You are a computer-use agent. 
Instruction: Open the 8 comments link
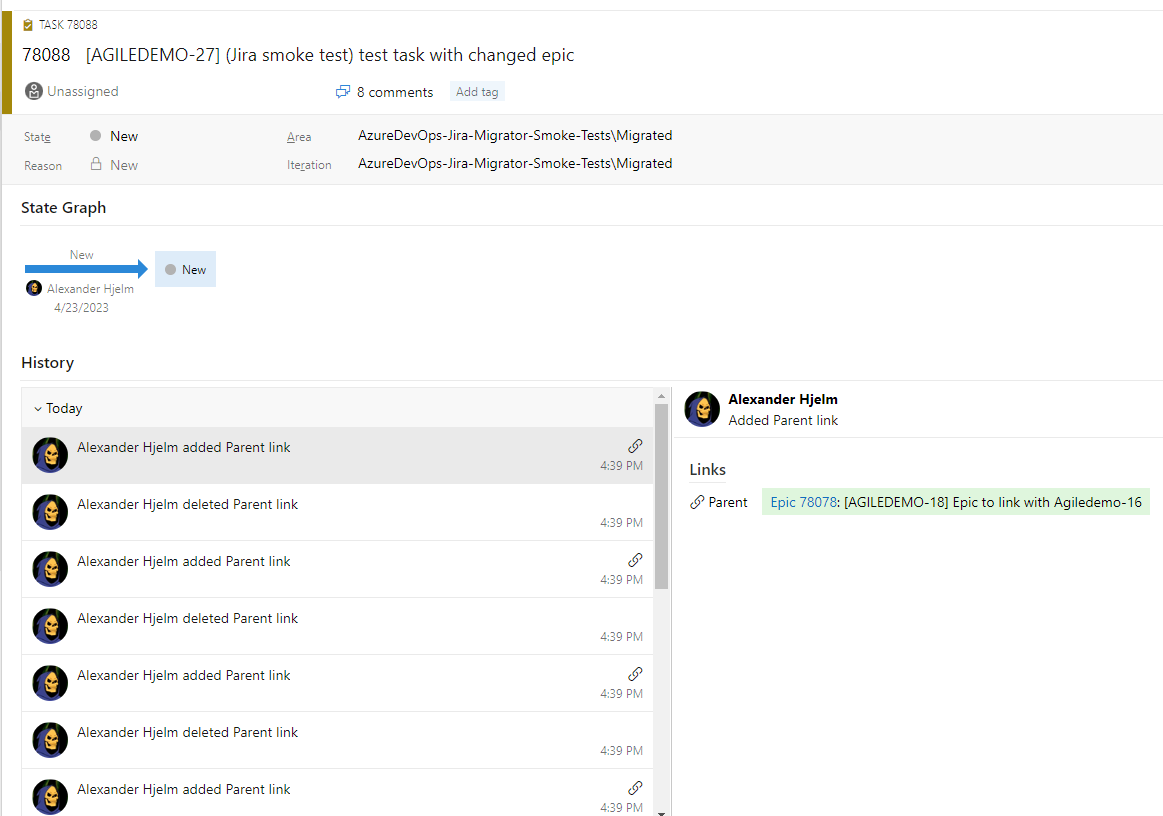click(393, 91)
